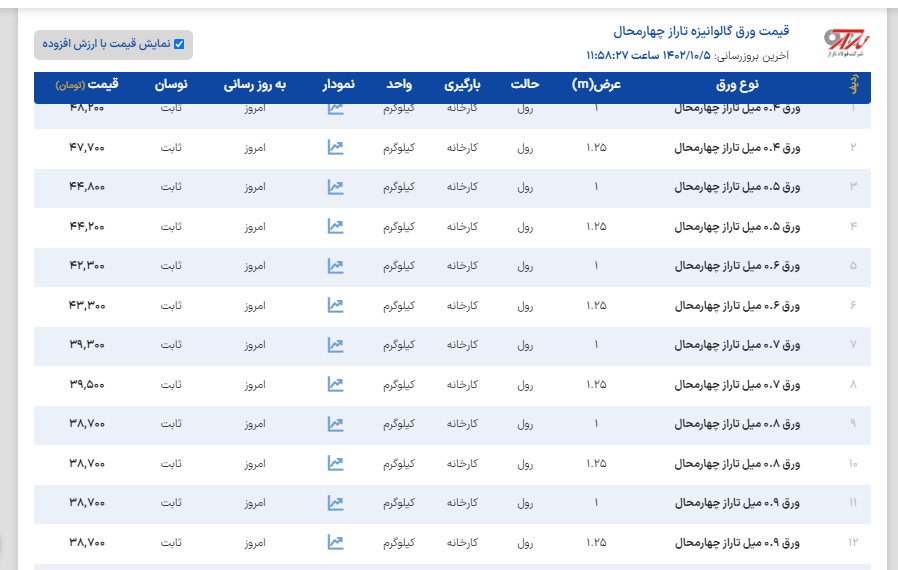Image resolution: width=898 pixels, height=570 pixels.
Task: Click the 'به روز رسانی' column header
Action: tap(253, 85)
